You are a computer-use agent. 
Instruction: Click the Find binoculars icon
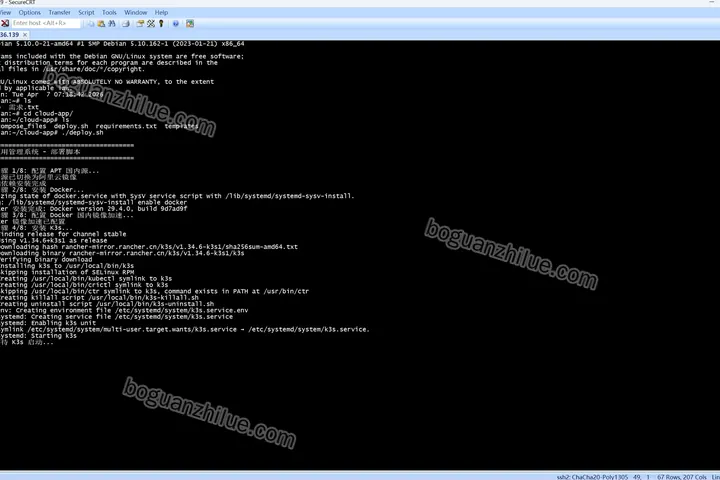coord(112,23)
